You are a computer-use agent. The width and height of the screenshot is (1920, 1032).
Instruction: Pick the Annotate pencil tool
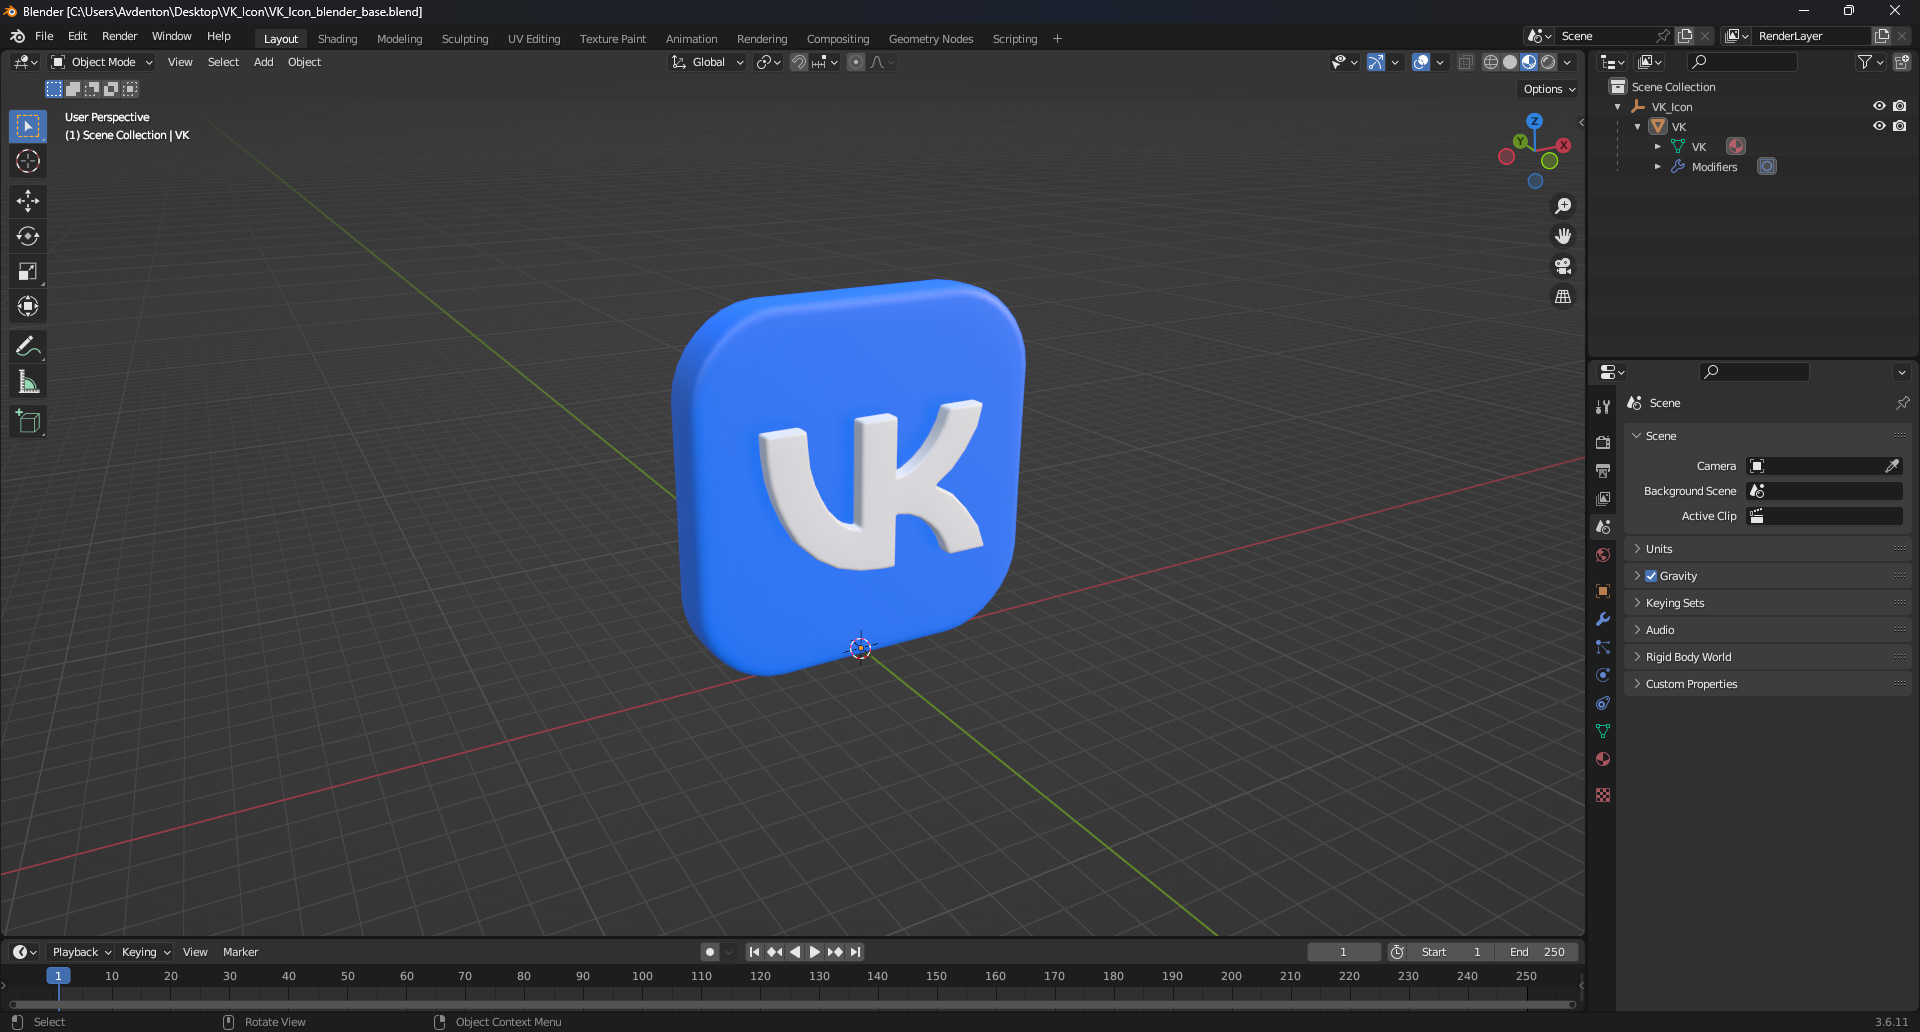pyautogui.click(x=28, y=347)
